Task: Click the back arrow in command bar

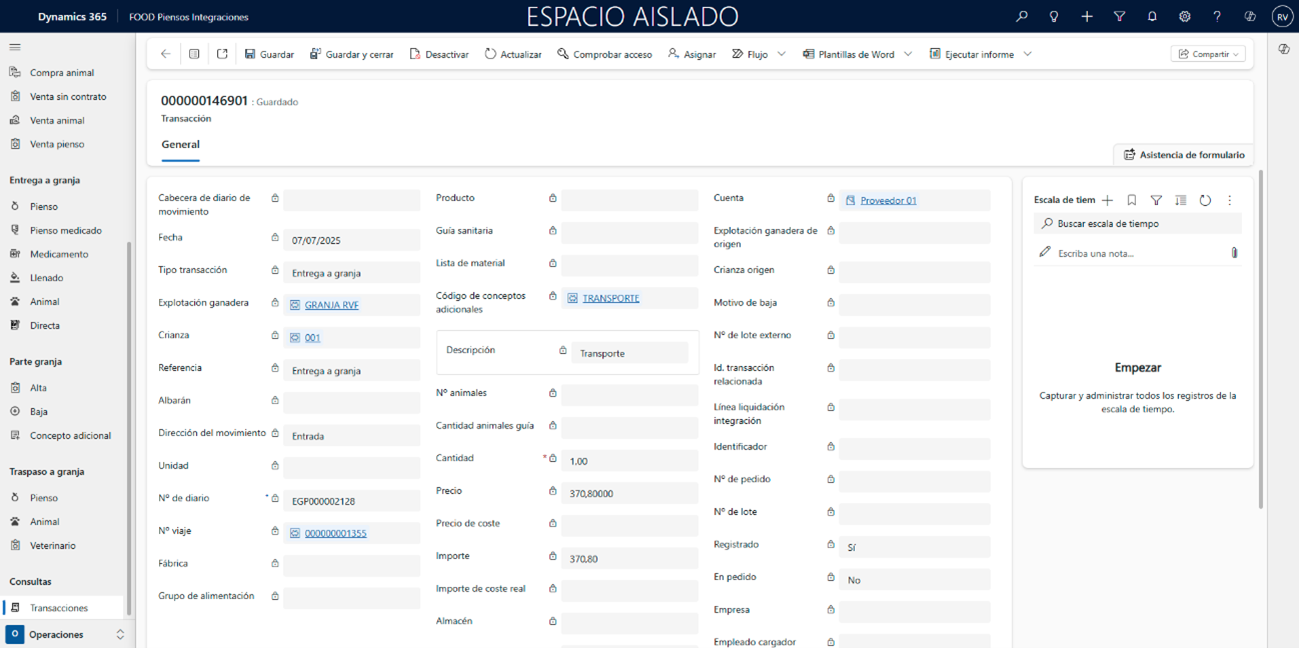Action: [166, 54]
